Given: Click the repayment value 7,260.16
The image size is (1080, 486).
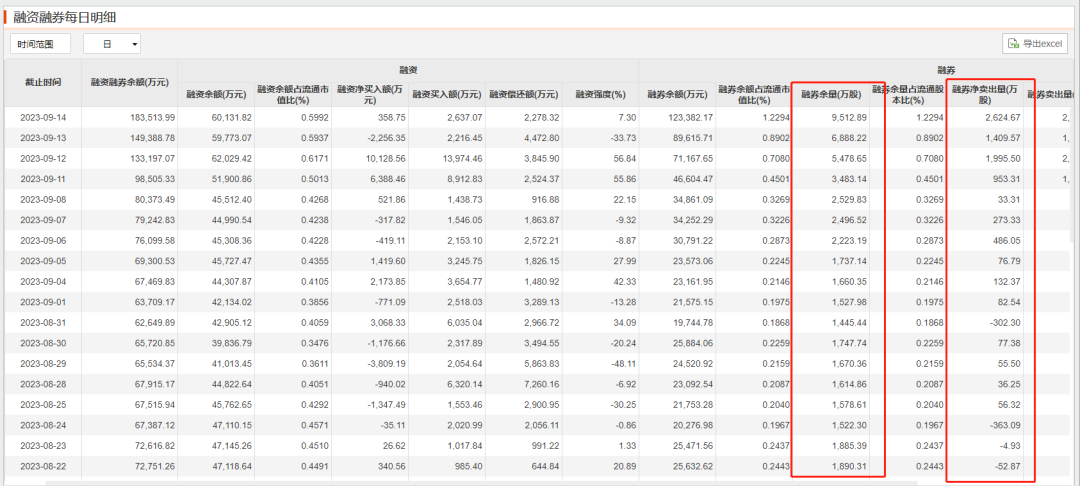Looking at the screenshot, I should coord(541,384).
